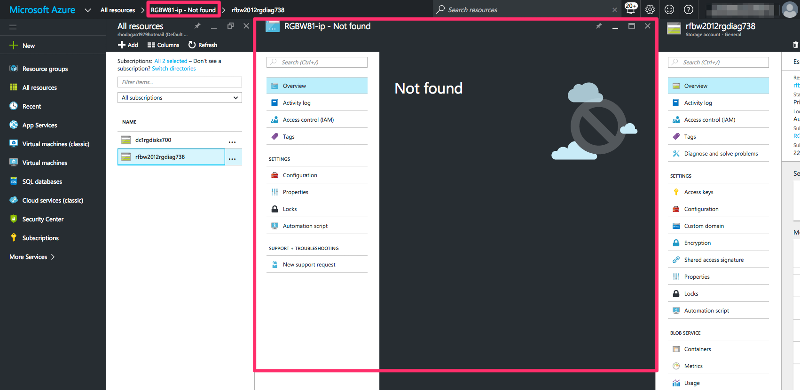Click the All resources breadcrumb
The image size is (800, 390).
(x=118, y=10)
